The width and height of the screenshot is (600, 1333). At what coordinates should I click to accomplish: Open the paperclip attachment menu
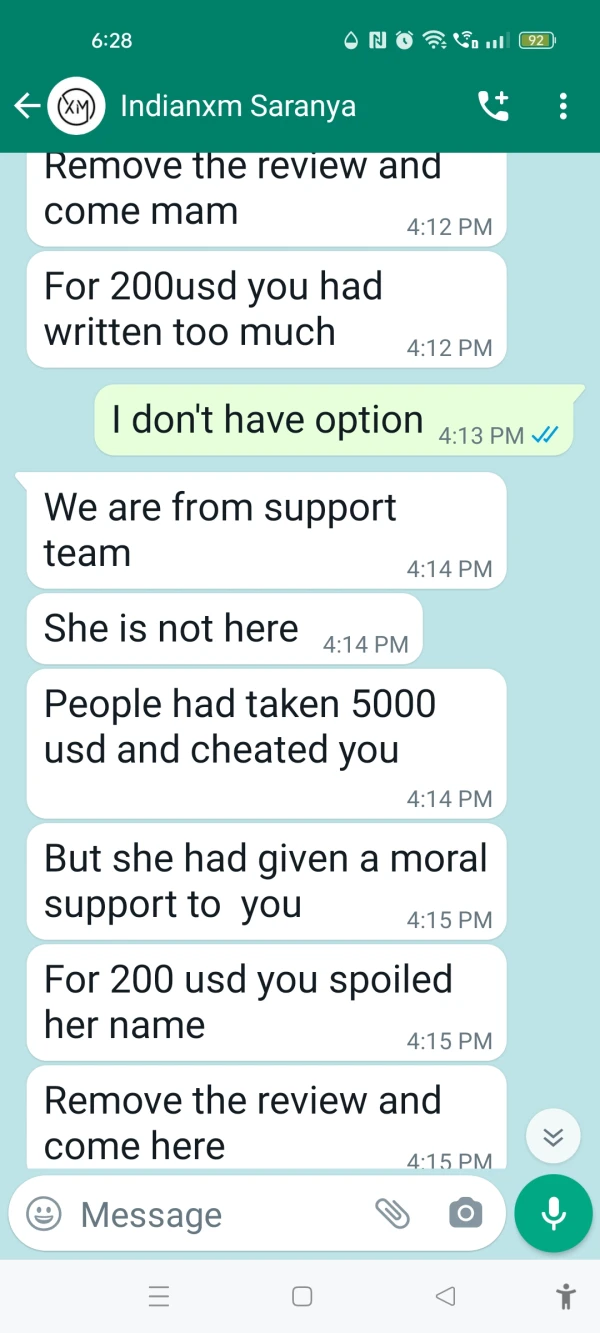[393, 1214]
